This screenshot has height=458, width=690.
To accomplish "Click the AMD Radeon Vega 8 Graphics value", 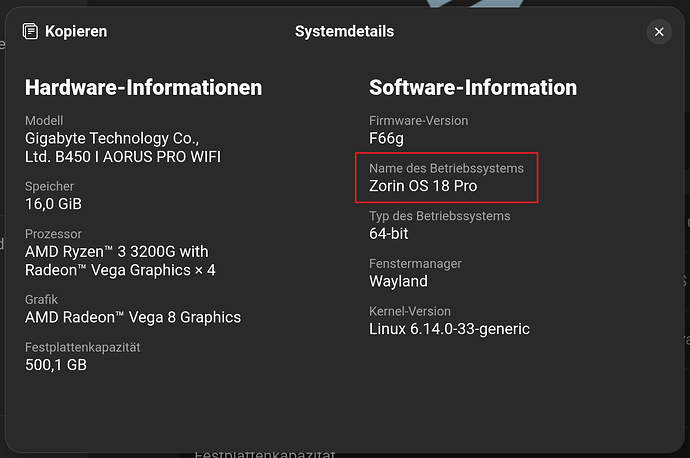I will (x=133, y=317).
